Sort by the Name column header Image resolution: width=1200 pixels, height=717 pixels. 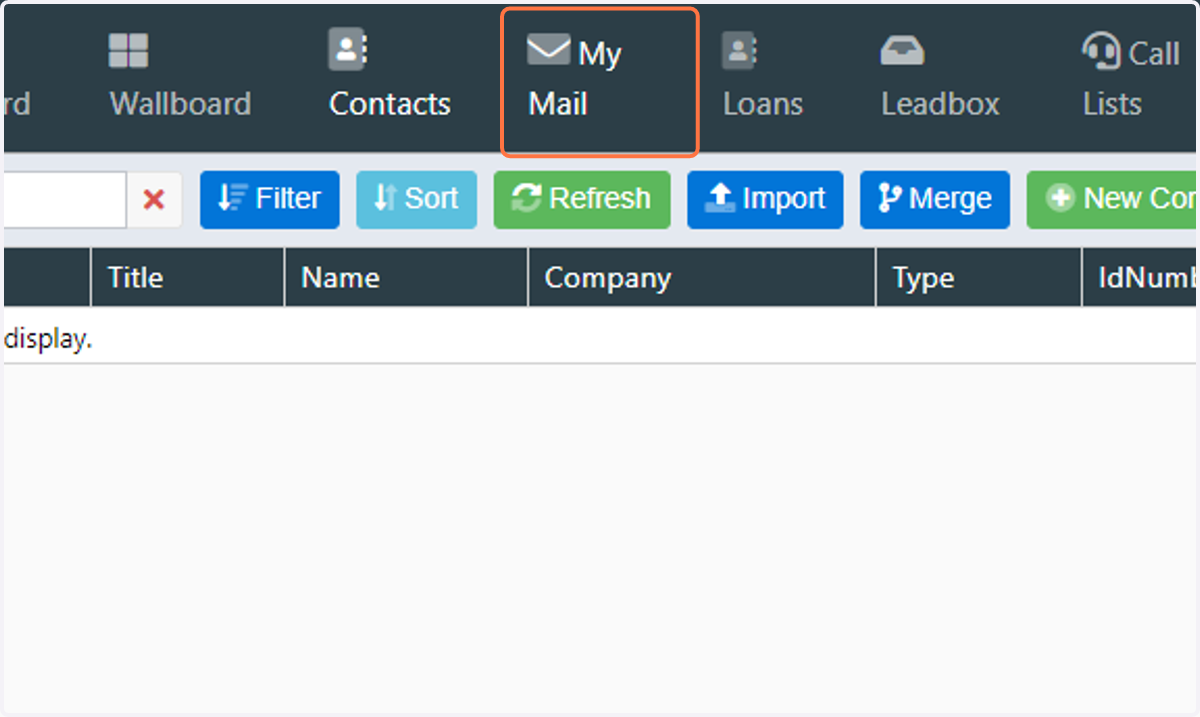point(406,277)
